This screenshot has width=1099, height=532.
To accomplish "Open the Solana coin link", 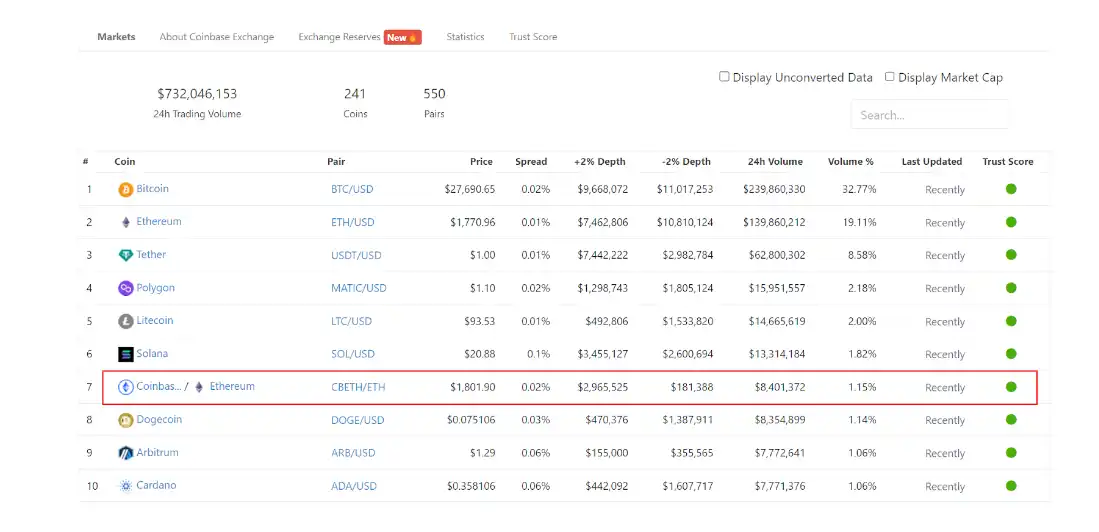I will (152, 353).
